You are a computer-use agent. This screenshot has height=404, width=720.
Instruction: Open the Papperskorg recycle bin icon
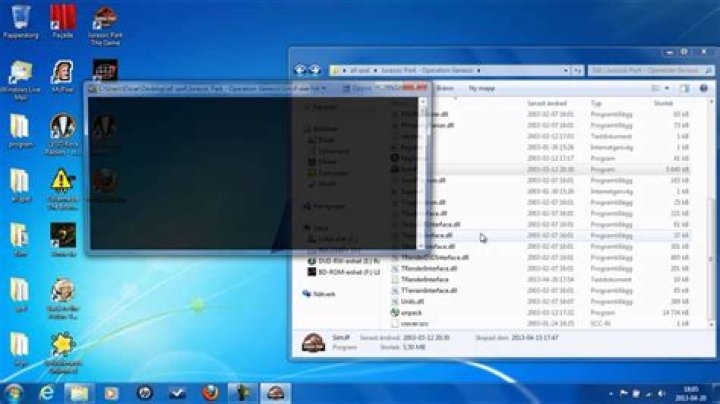[19, 17]
